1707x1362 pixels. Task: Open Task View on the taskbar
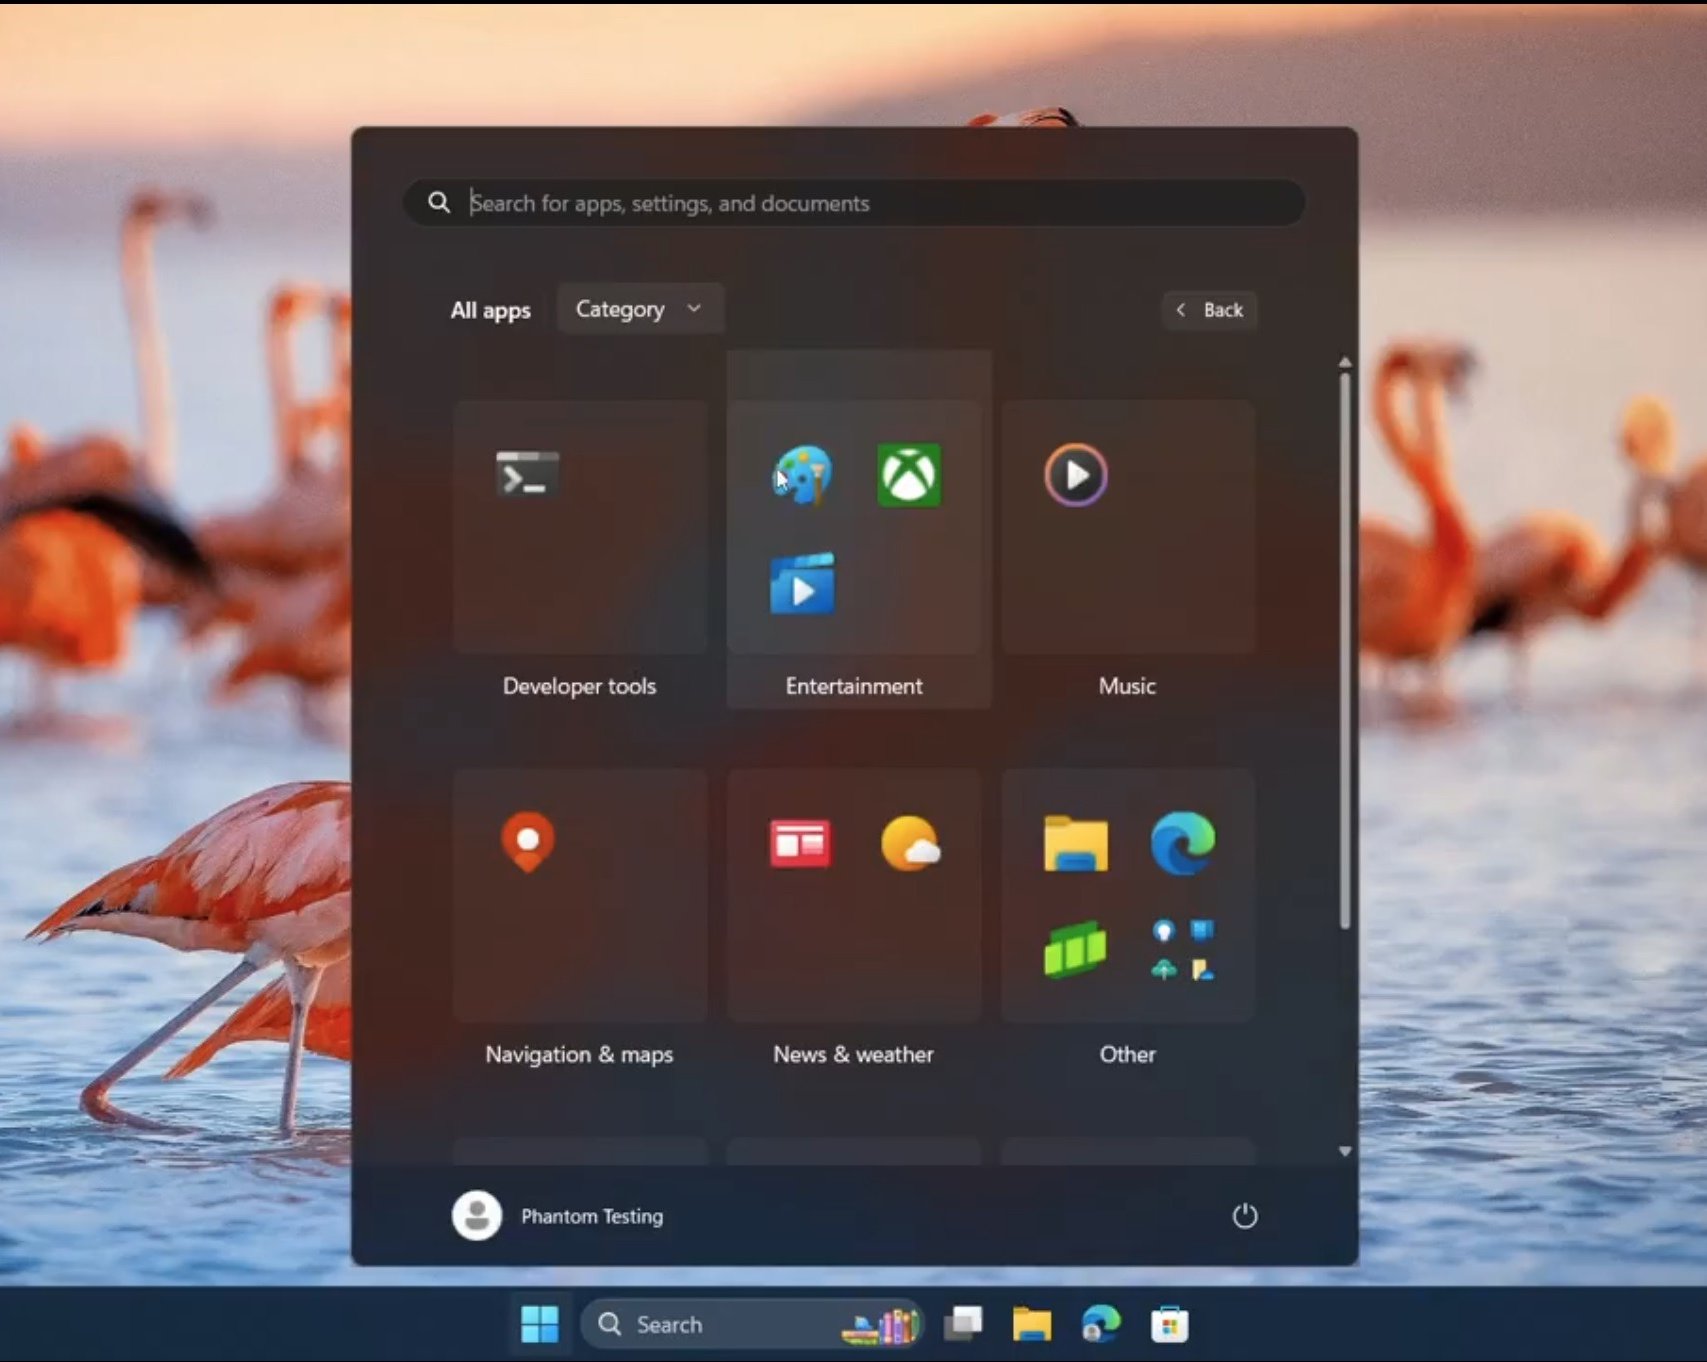click(963, 1324)
